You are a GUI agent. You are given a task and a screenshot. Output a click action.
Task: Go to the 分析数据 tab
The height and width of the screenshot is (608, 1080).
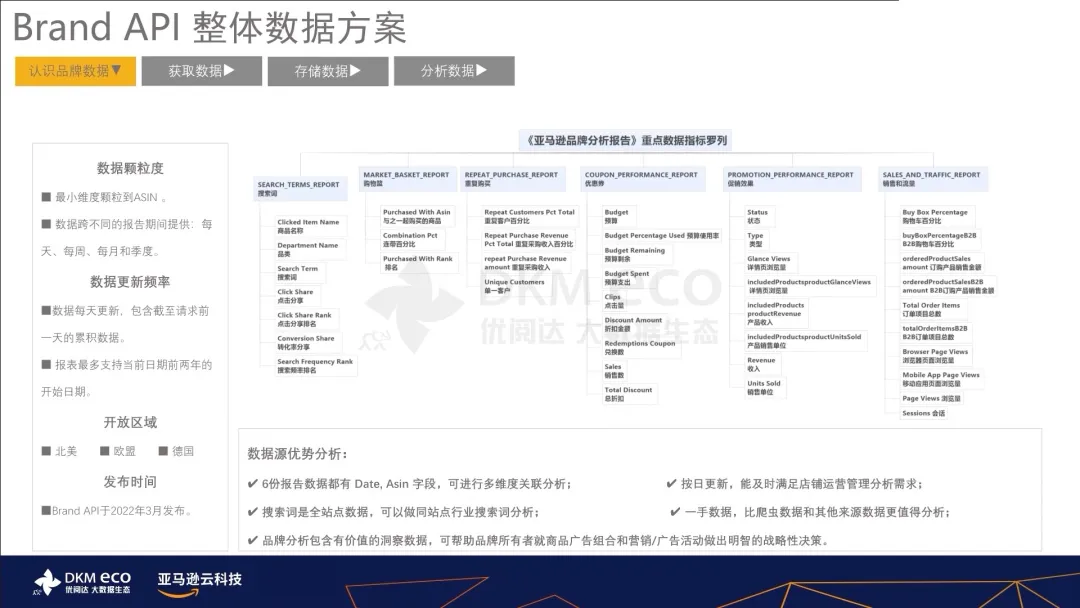454,71
